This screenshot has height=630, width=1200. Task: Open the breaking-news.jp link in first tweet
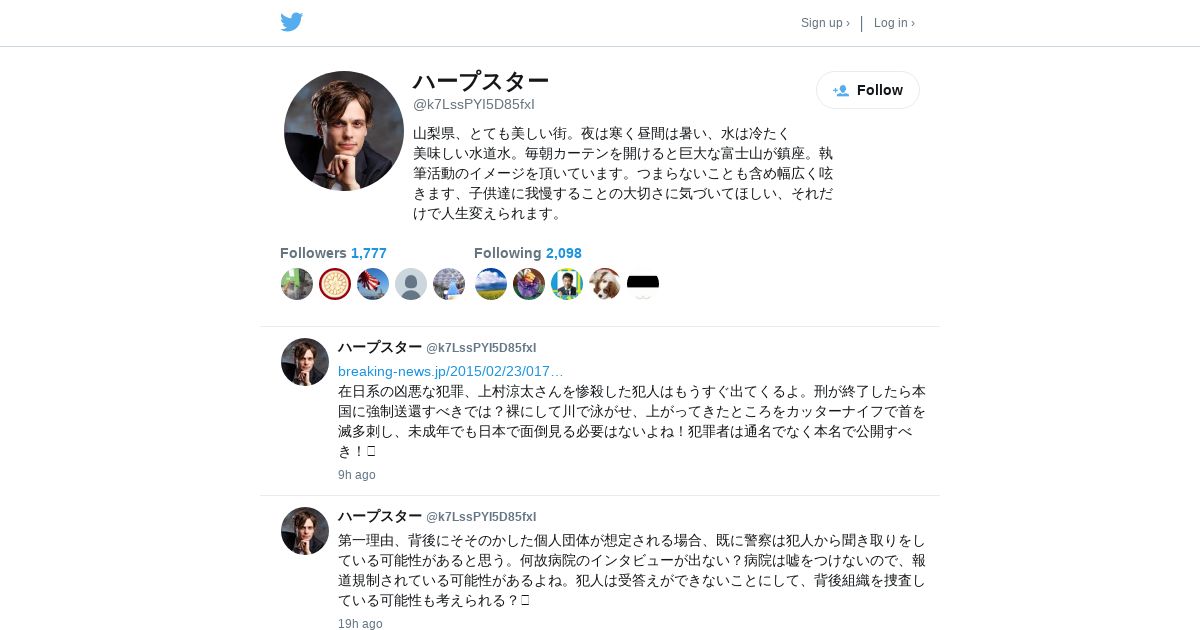(450, 371)
